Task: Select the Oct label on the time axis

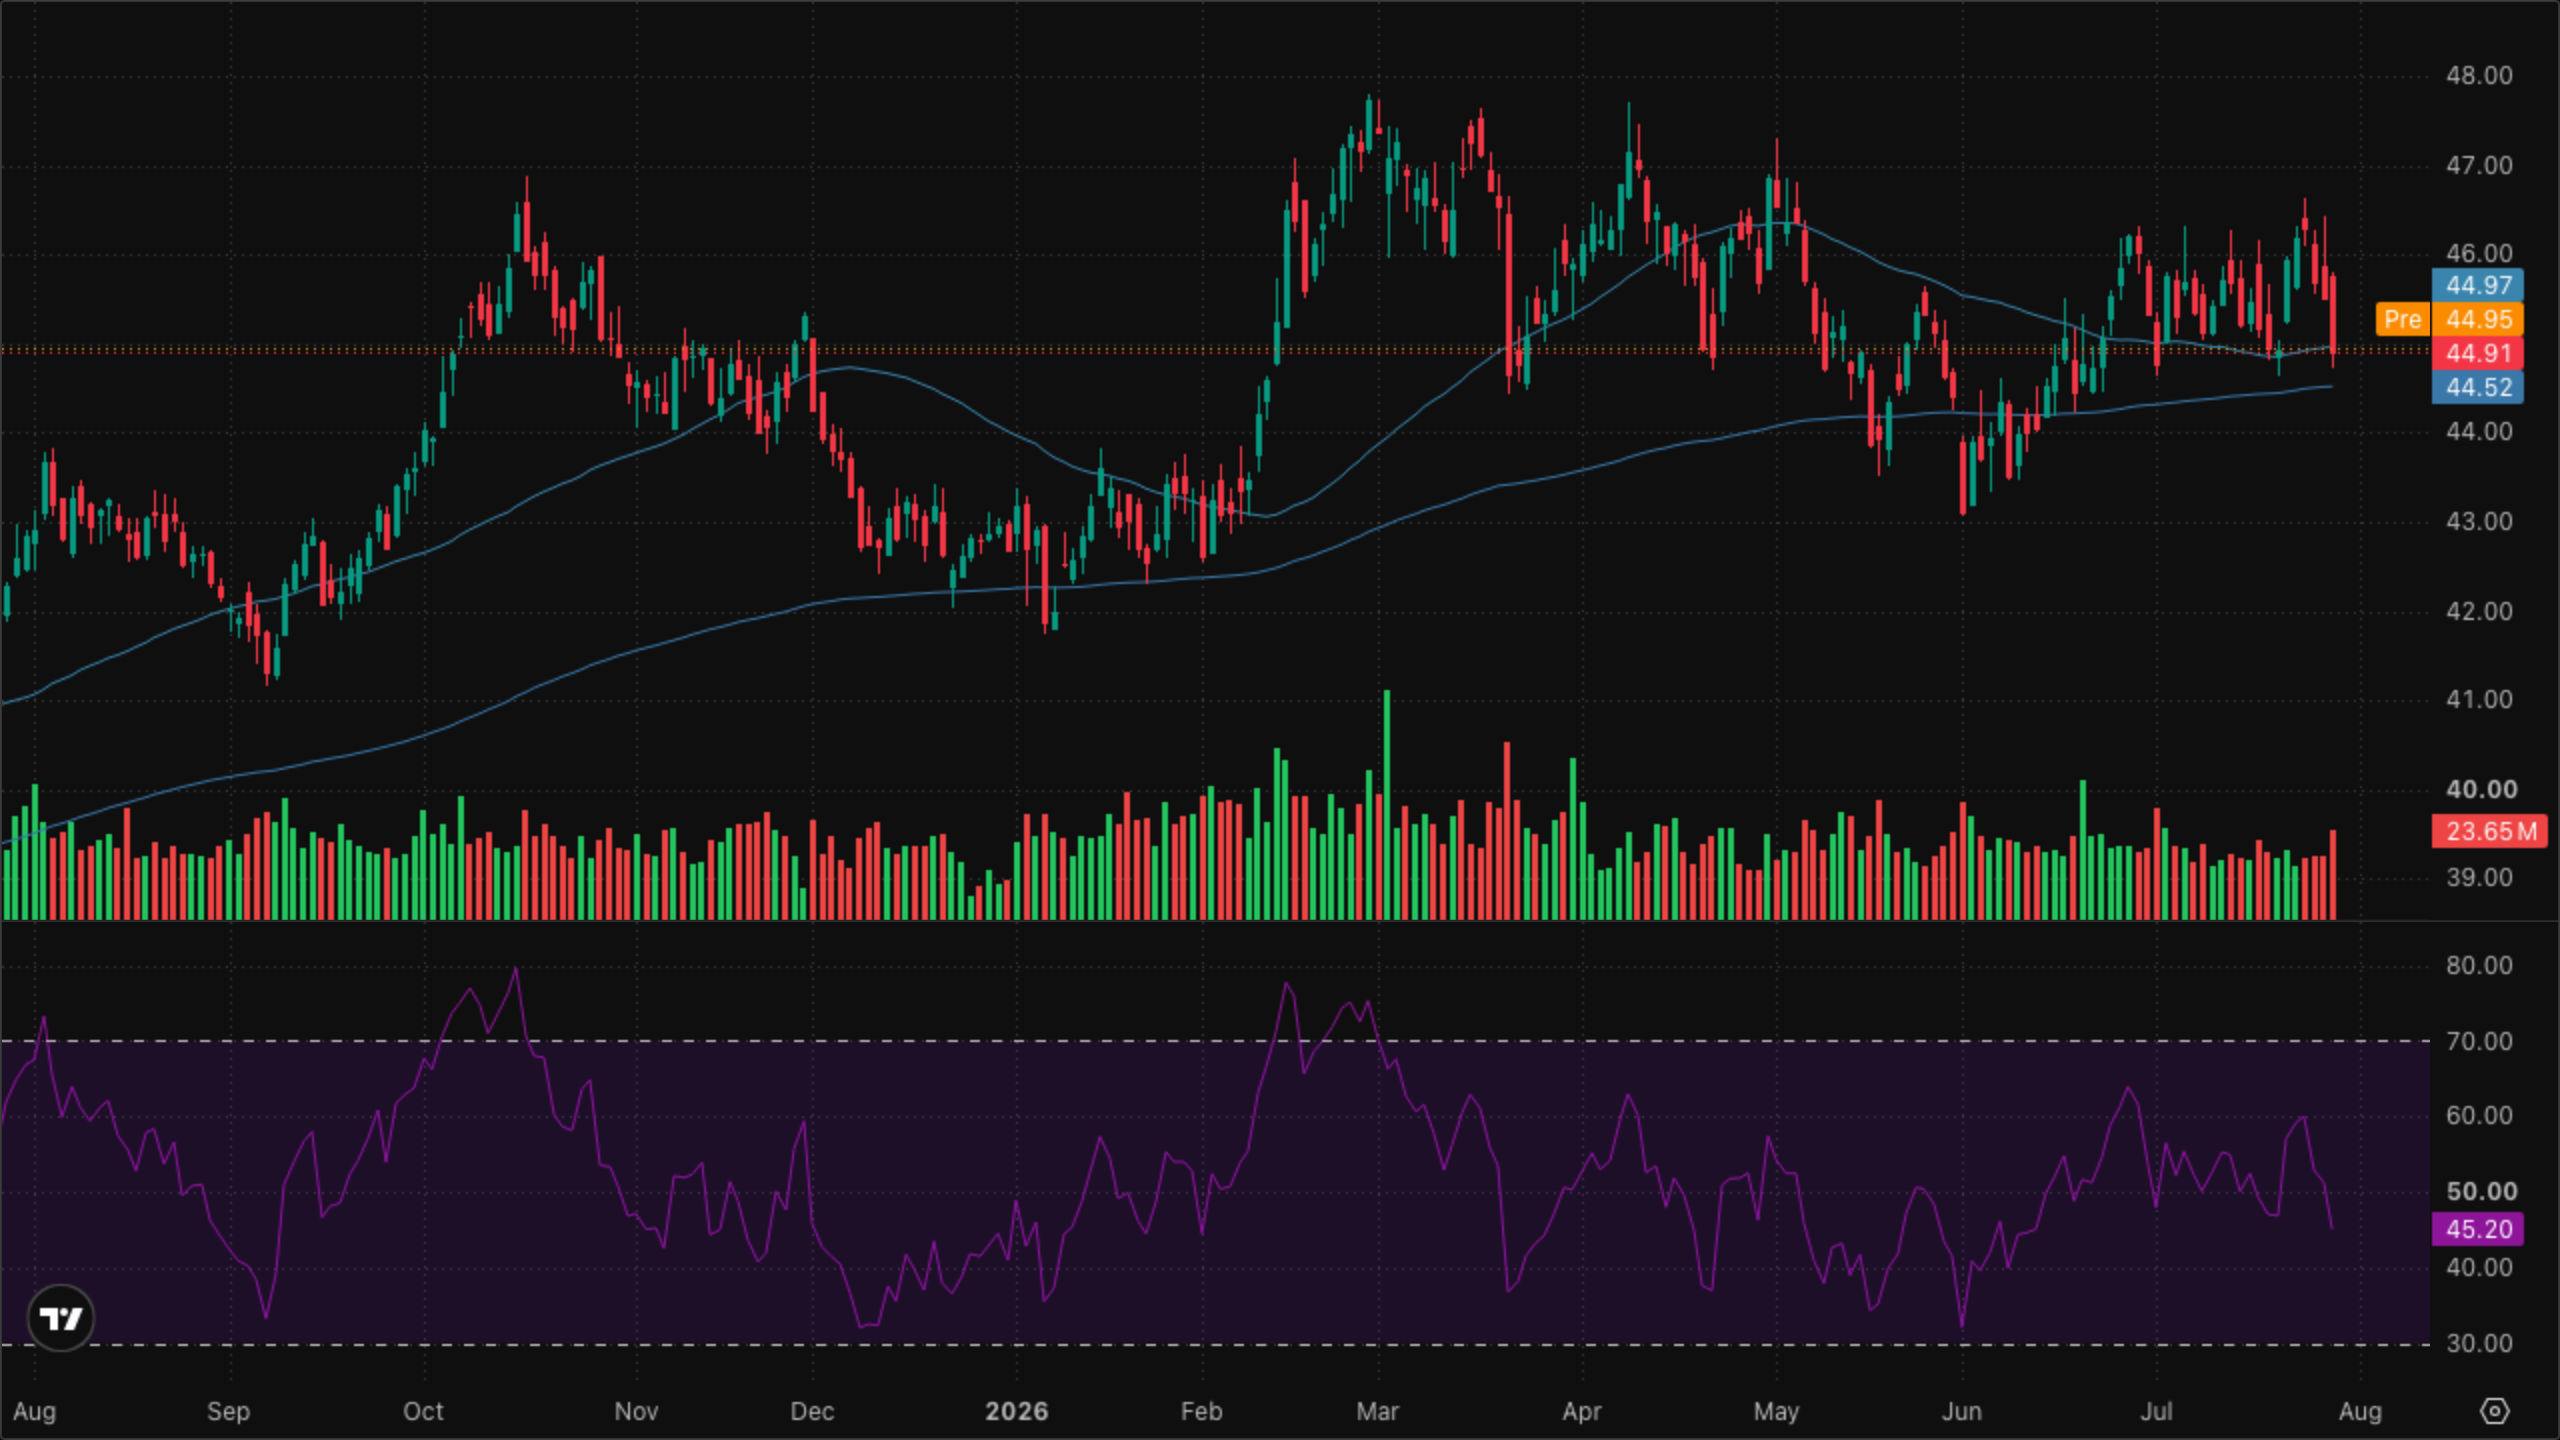Action: click(423, 1411)
